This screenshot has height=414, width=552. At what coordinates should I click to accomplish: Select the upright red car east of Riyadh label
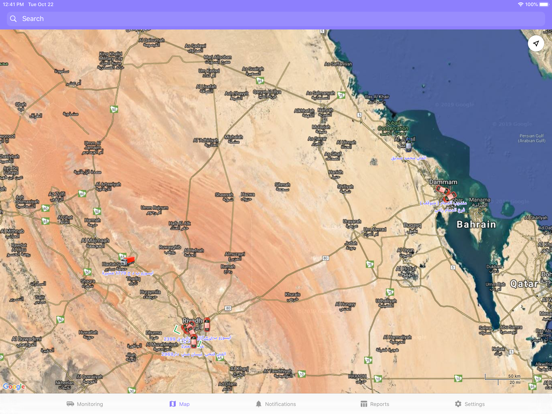(x=207, y=325)
